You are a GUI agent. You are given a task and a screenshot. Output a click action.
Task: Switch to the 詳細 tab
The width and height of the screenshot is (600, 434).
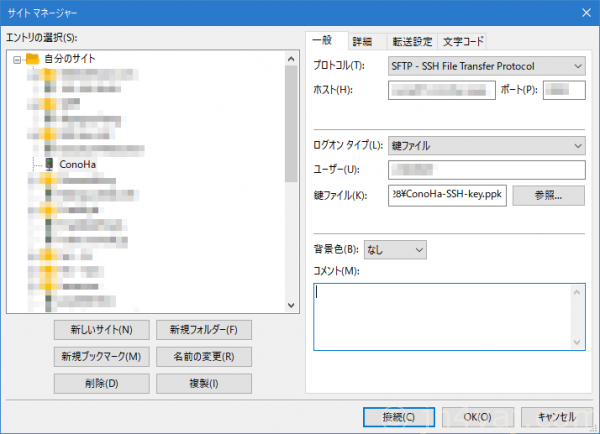(x=362, y=41)
